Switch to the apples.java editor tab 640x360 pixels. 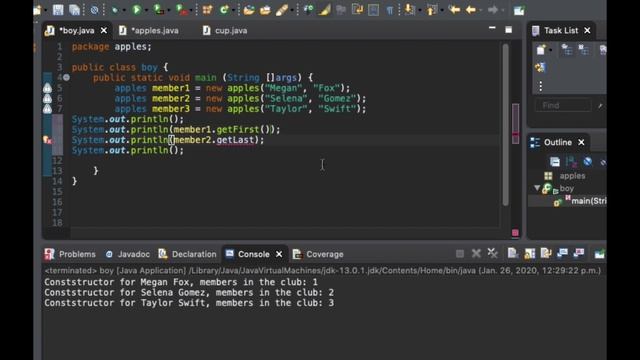pyautogui.click(x=149, y=31)
